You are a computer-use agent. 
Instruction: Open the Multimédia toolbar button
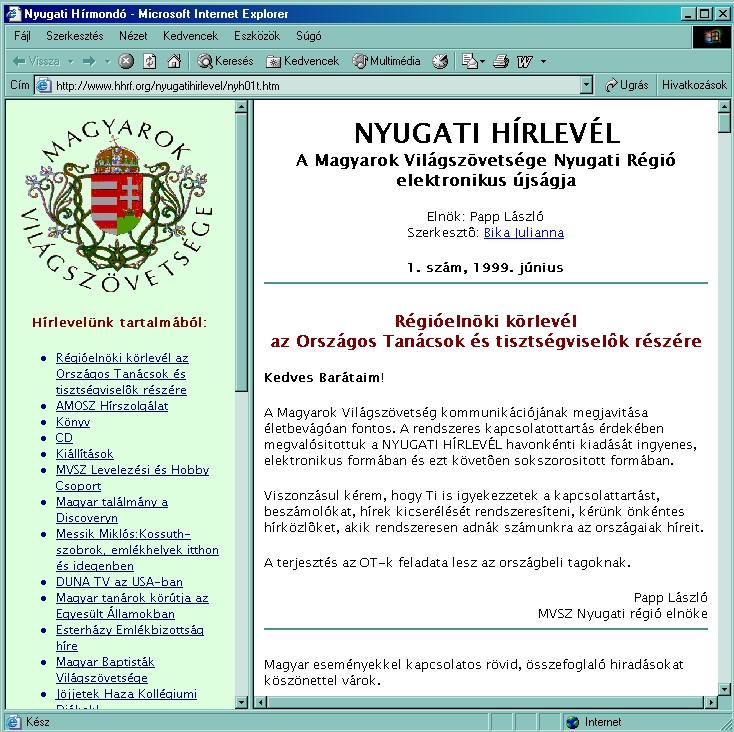(386, 61)
